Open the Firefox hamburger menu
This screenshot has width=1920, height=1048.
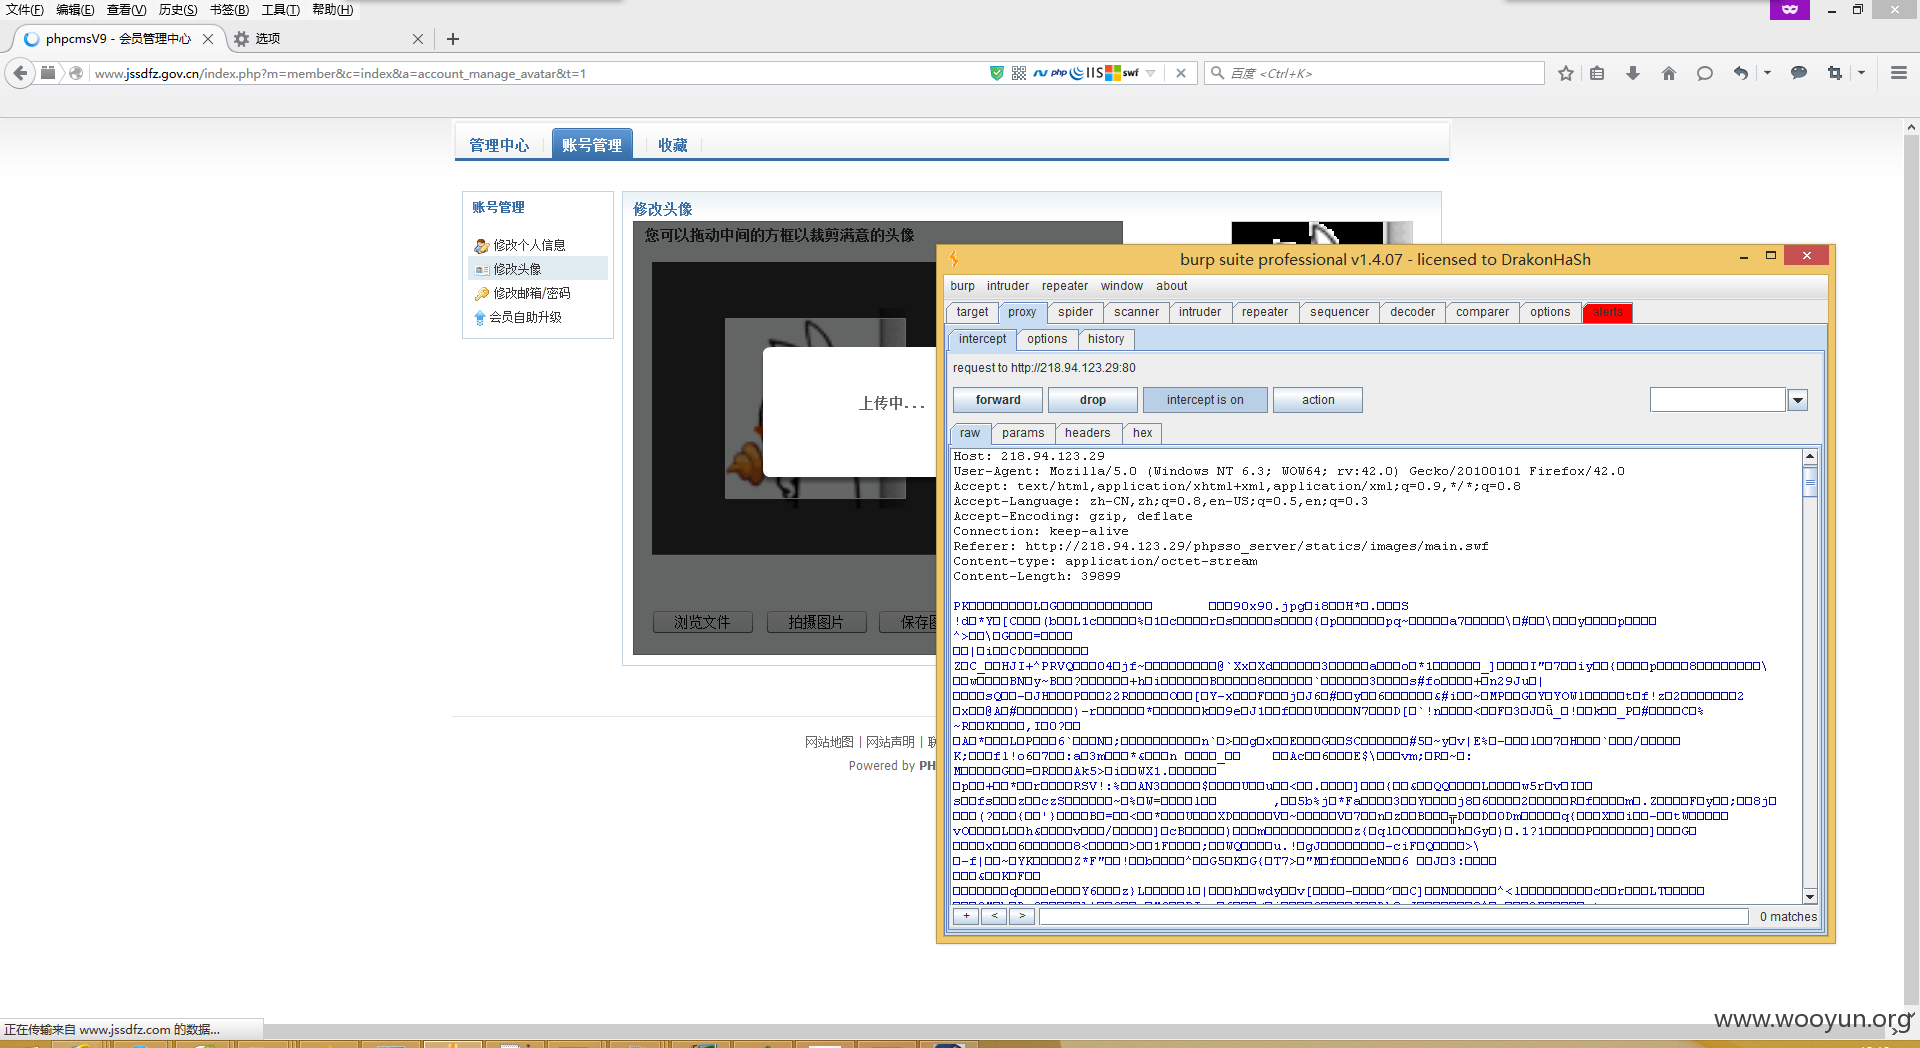pos(1899,73)
